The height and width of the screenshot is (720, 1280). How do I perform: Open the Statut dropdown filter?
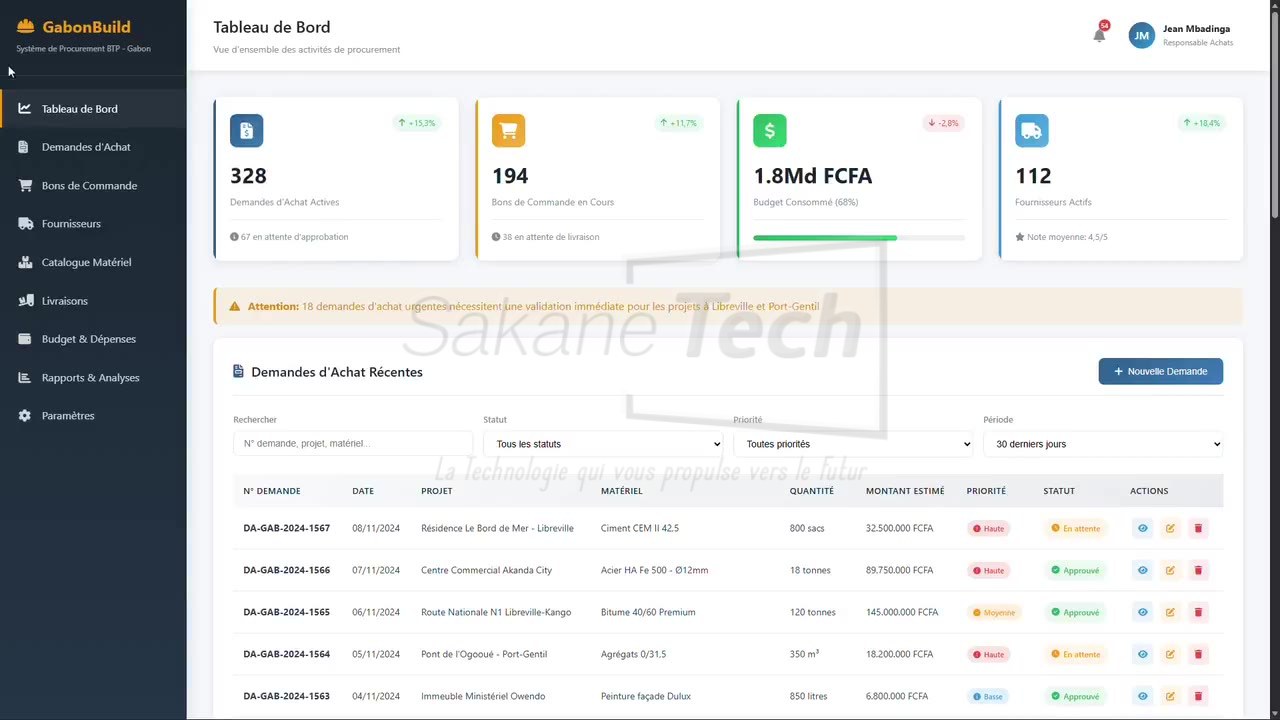click(x=603, y=444)
